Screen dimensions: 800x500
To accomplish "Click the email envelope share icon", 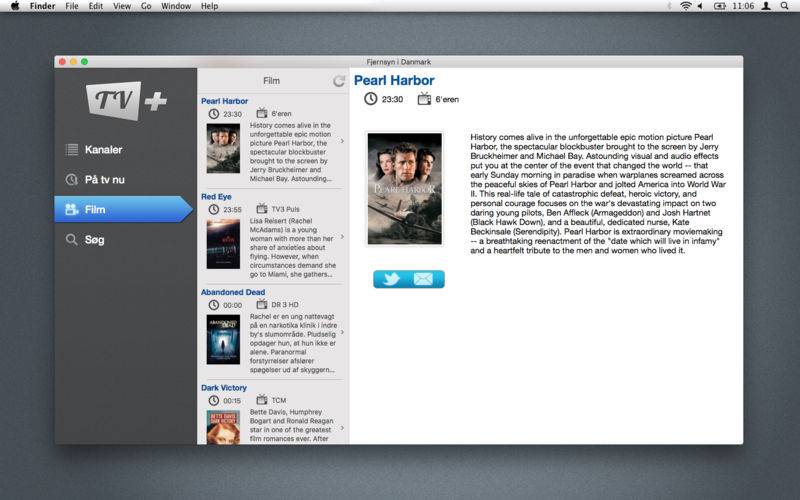I will pos(424,279).
